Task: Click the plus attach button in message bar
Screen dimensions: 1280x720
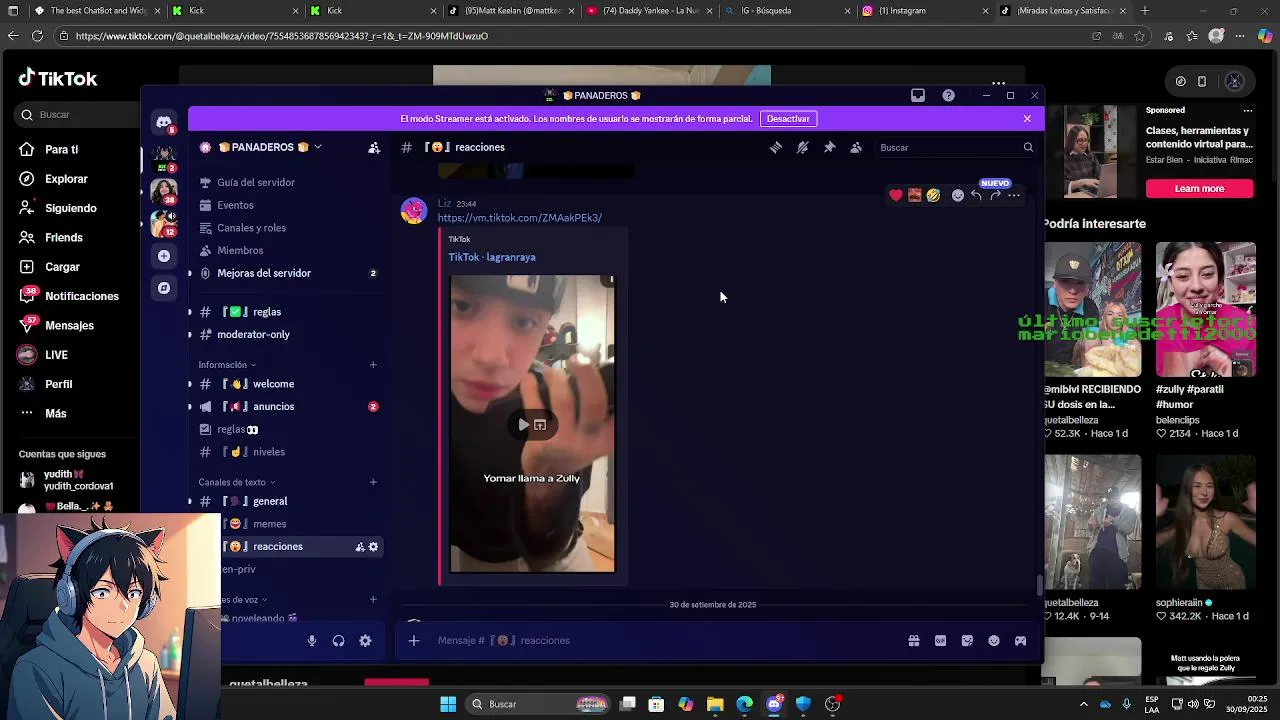Action: click(x=414, y=640)
